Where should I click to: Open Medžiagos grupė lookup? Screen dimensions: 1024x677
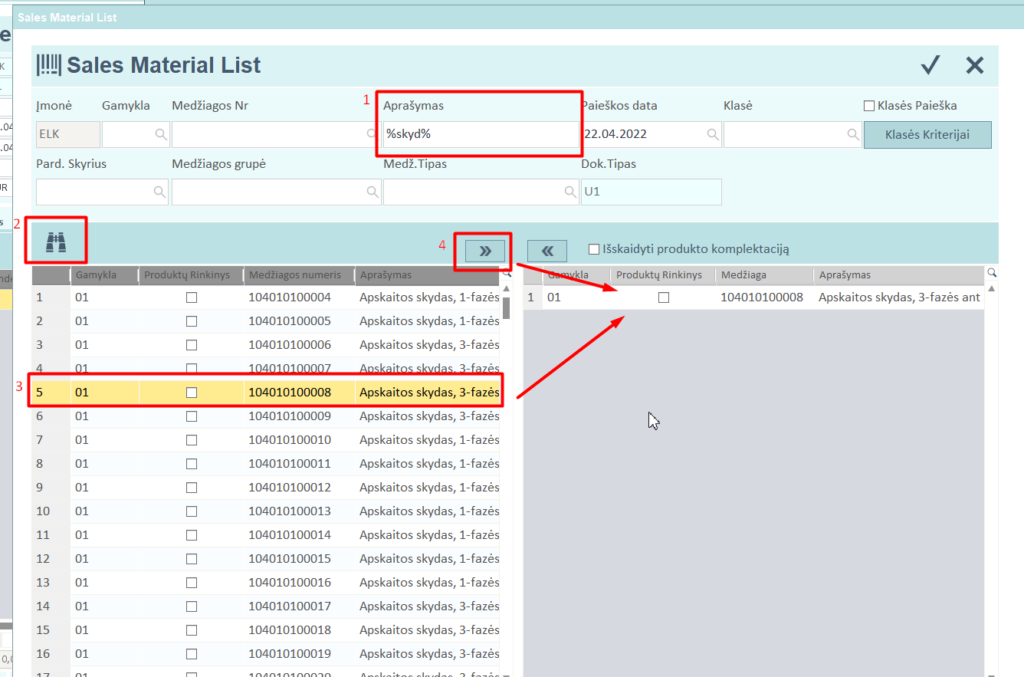371,191
